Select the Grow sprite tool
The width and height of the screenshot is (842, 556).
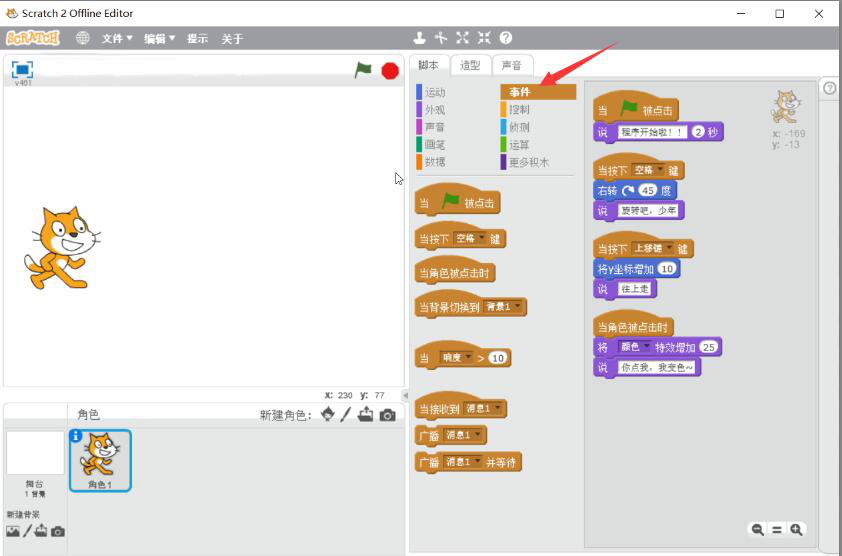click(x=462, y=38)
